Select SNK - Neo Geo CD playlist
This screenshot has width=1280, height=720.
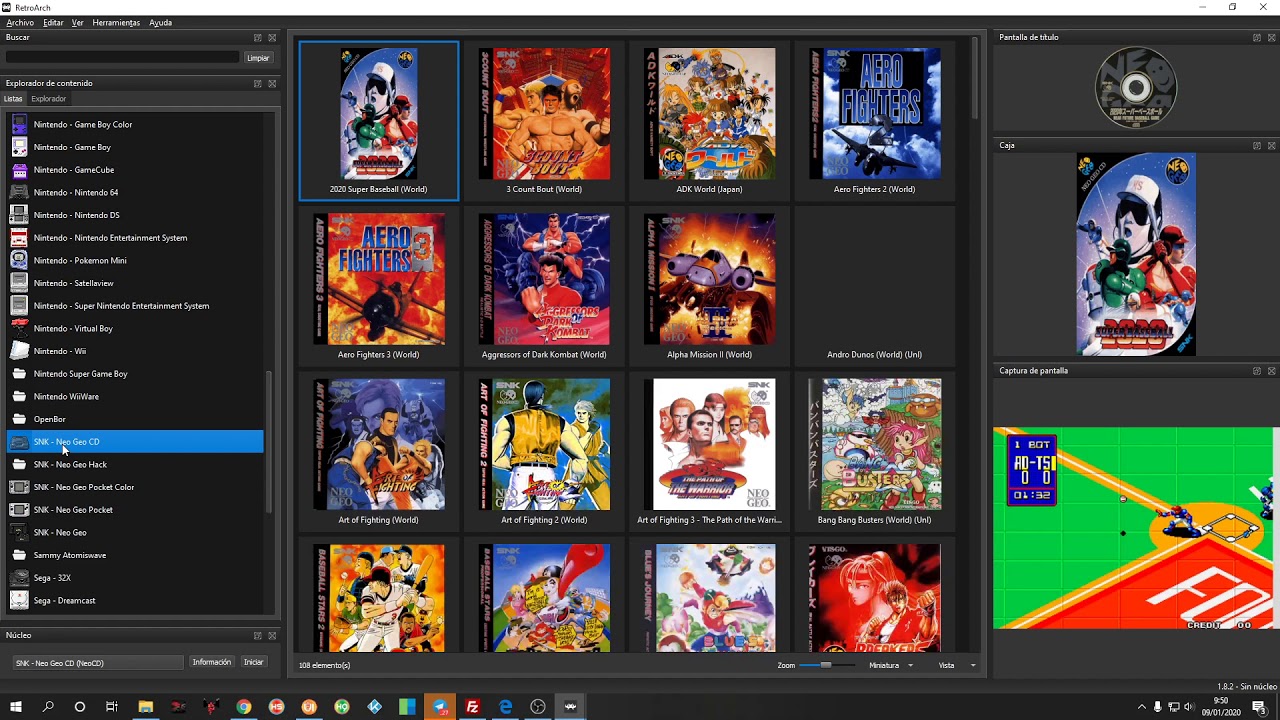[x=135, y=442]
